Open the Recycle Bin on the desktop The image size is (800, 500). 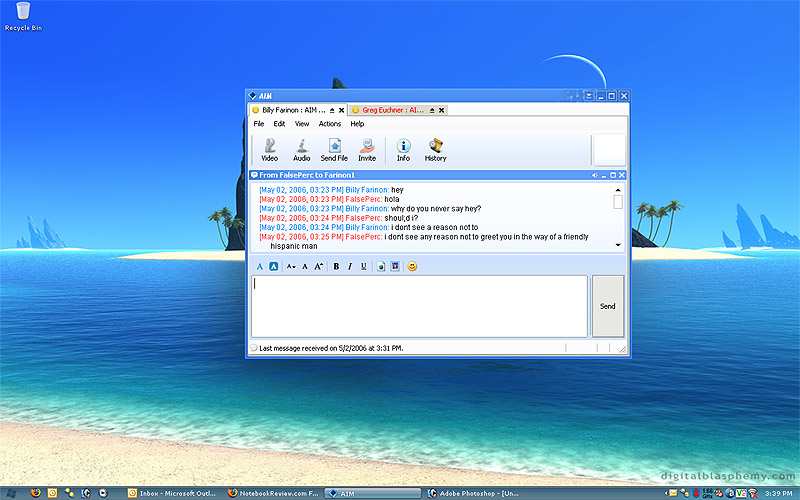click(23, 16)
